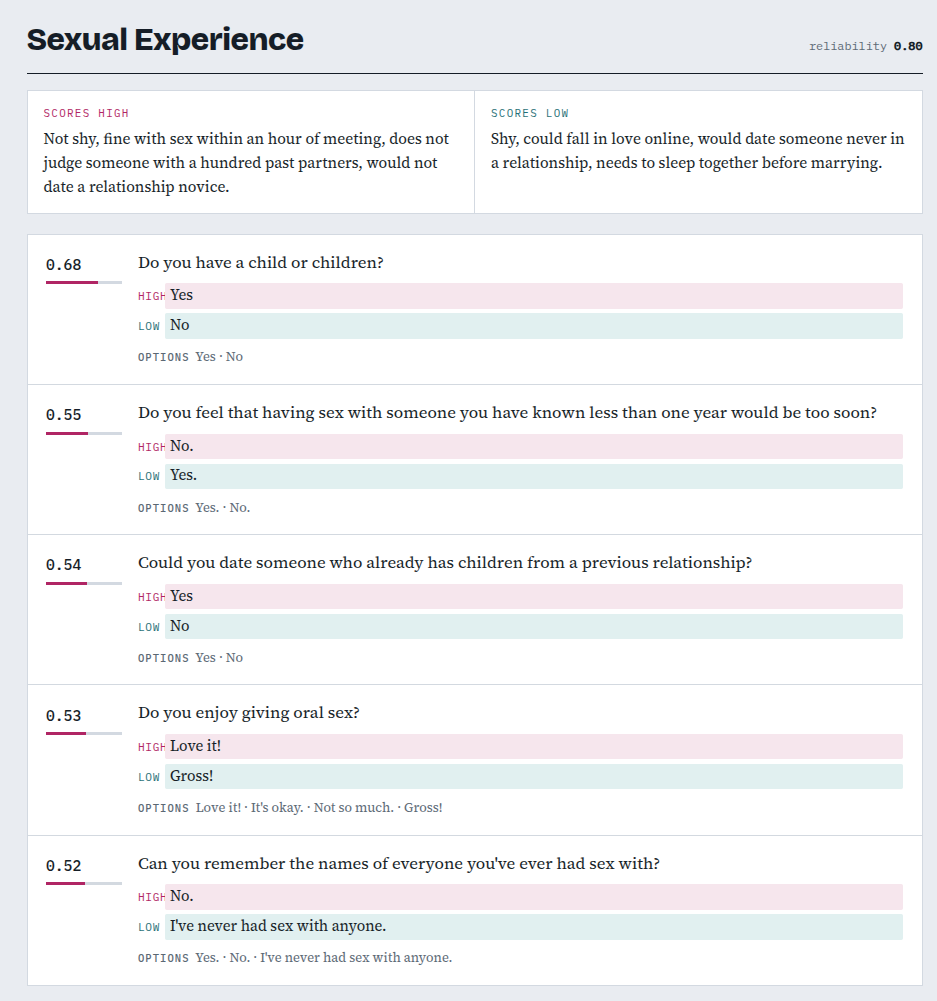Click the dating someone with children question
This screenshot has width=937, height=1001.
click(x=445, y=563)
